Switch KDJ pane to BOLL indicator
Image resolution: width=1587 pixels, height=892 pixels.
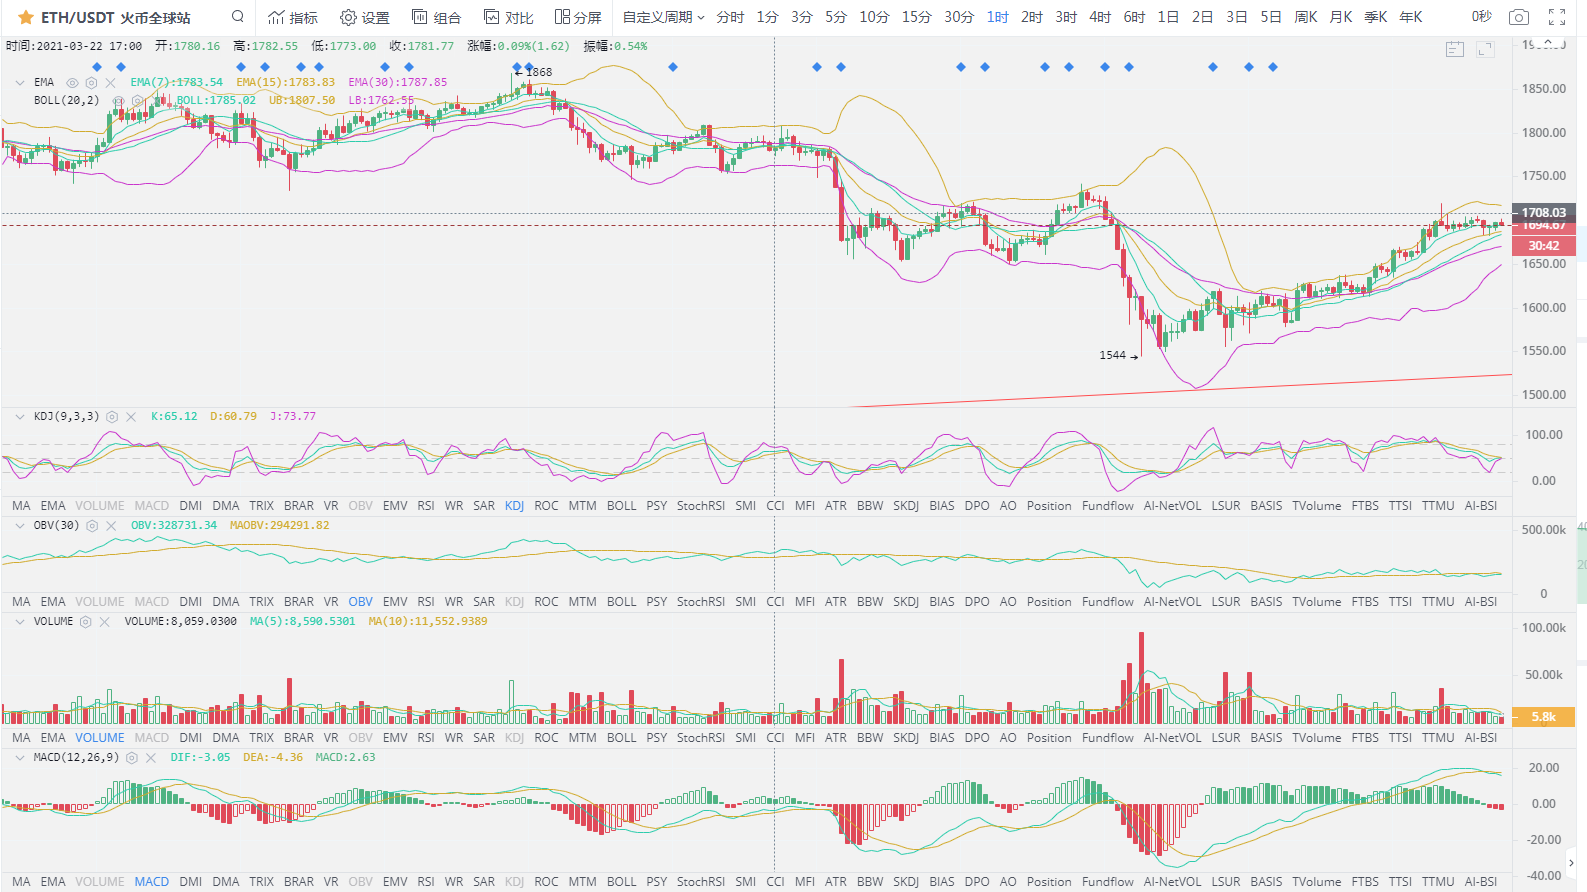click(621, 506)
